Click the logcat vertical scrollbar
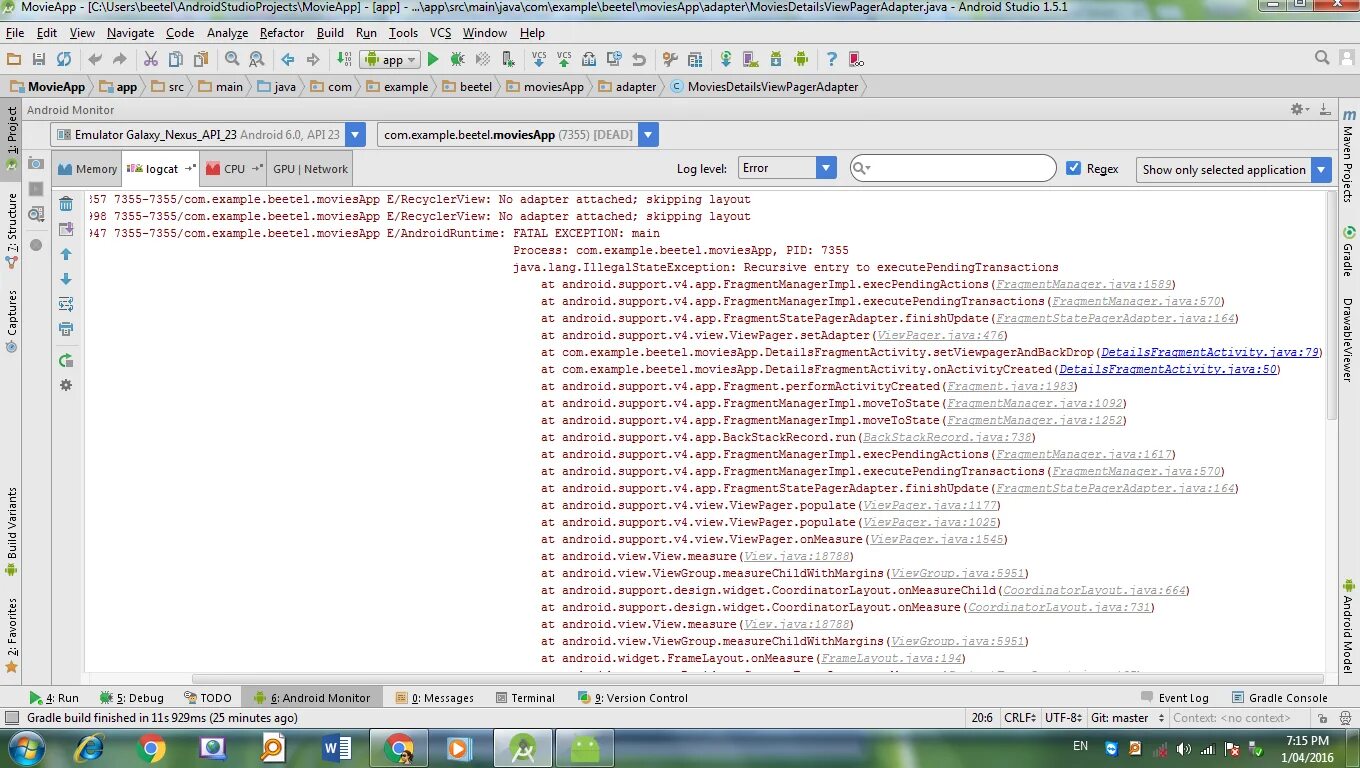This screenshot has height=768, width=1360. pyautogui.click(x=1331, y=305)
